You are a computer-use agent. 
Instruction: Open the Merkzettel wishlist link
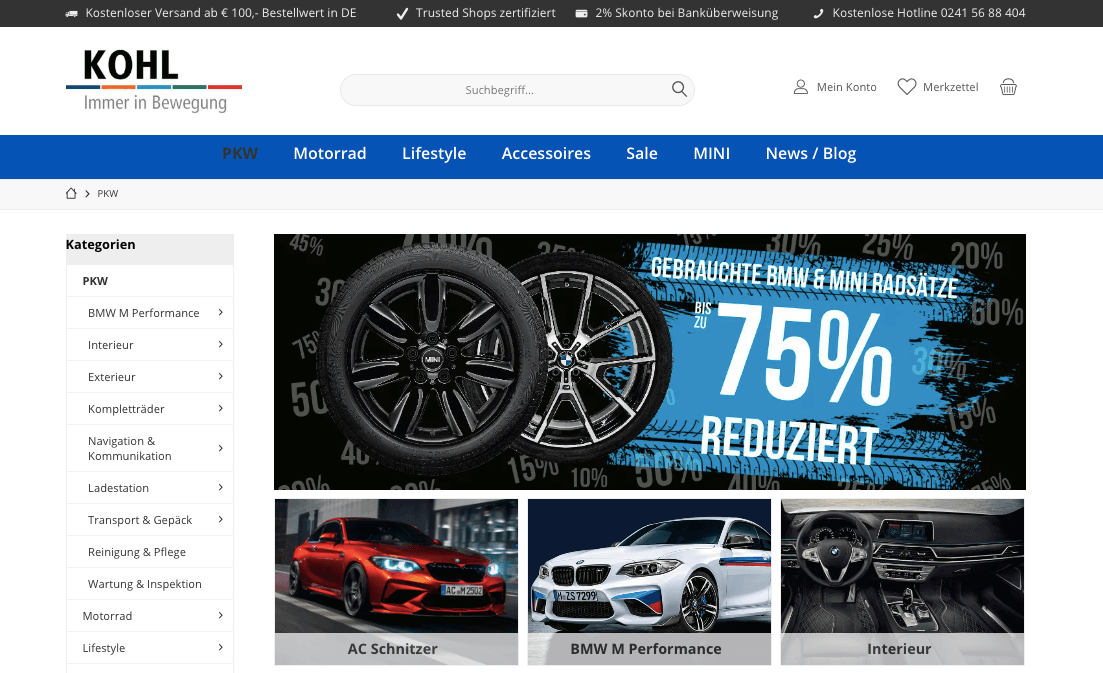pyautogui.click(x=950, y=87)
